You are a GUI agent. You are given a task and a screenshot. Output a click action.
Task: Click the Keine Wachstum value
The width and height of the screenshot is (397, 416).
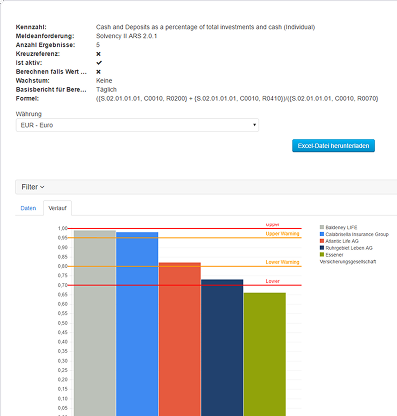coord(104,80)
